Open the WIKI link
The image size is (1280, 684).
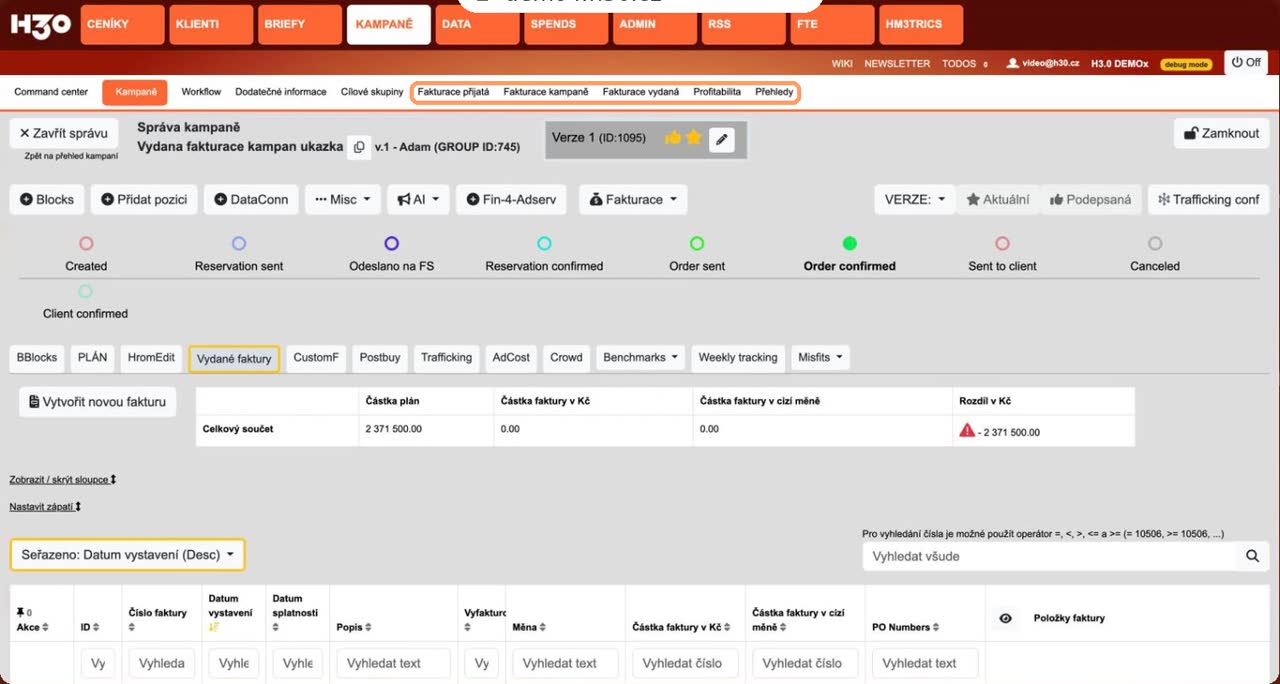[x=842, y=63]
